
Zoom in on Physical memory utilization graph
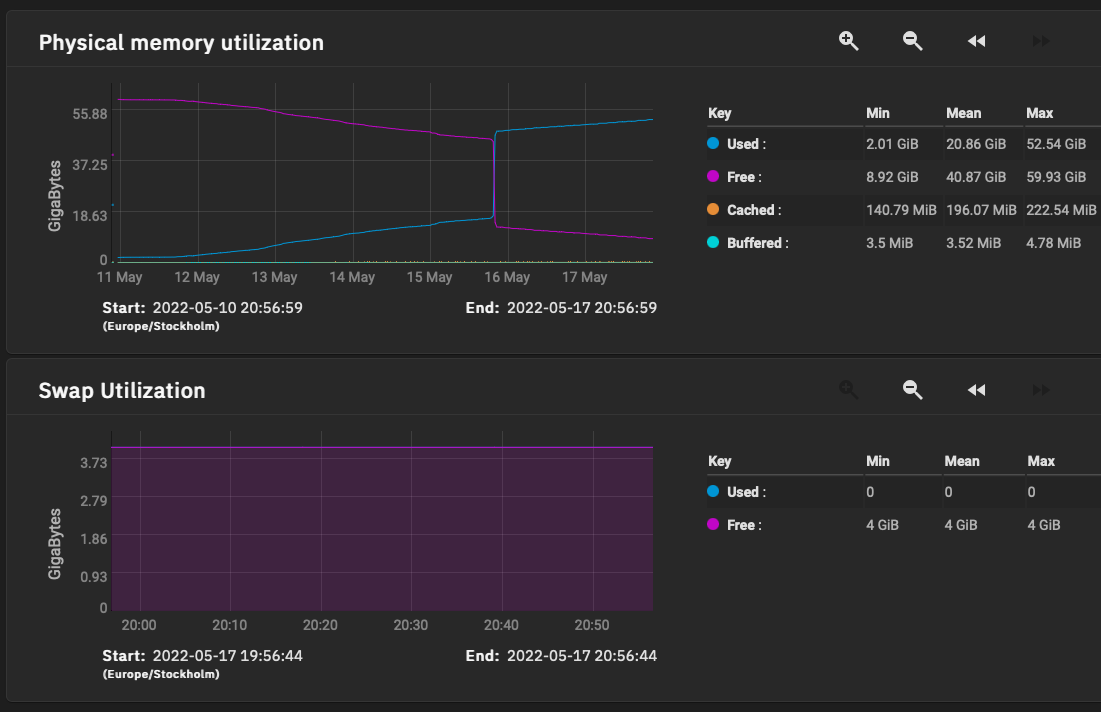pos(849,41)
